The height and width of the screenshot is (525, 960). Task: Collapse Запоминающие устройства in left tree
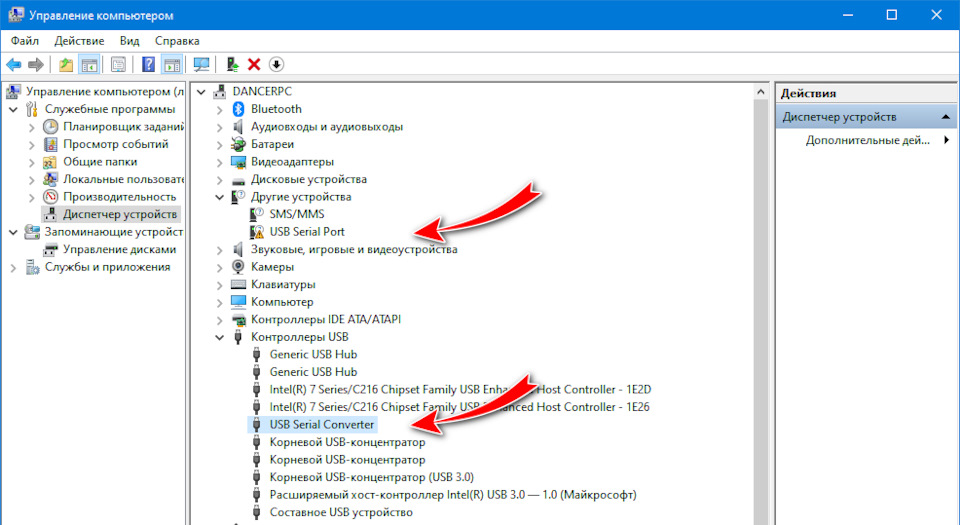pyautogui.click(x=13, y=233)
